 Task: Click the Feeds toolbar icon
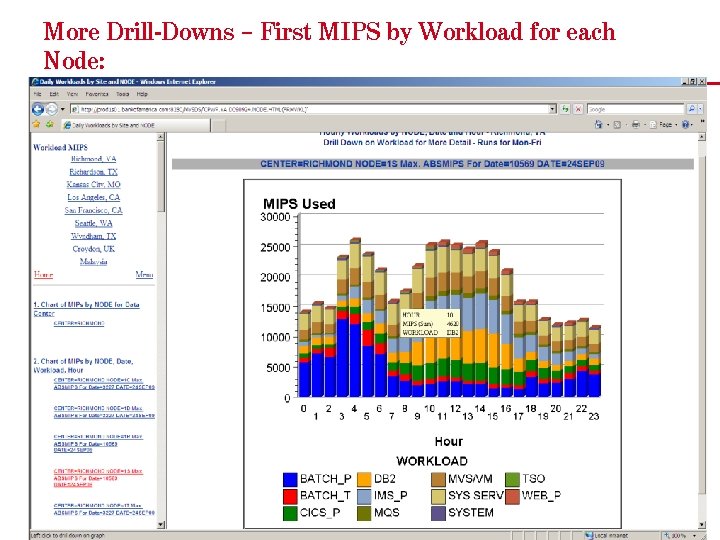617,124
